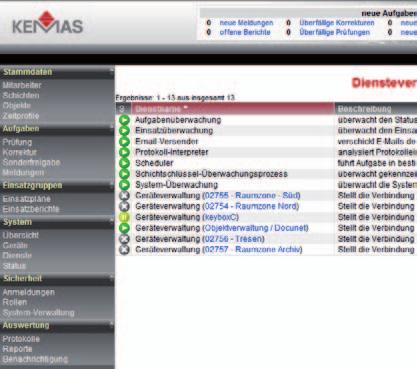This screenshot has height=369, width=417.
Task: Sort table by Dienstname column header
Action: coord(233,109)
